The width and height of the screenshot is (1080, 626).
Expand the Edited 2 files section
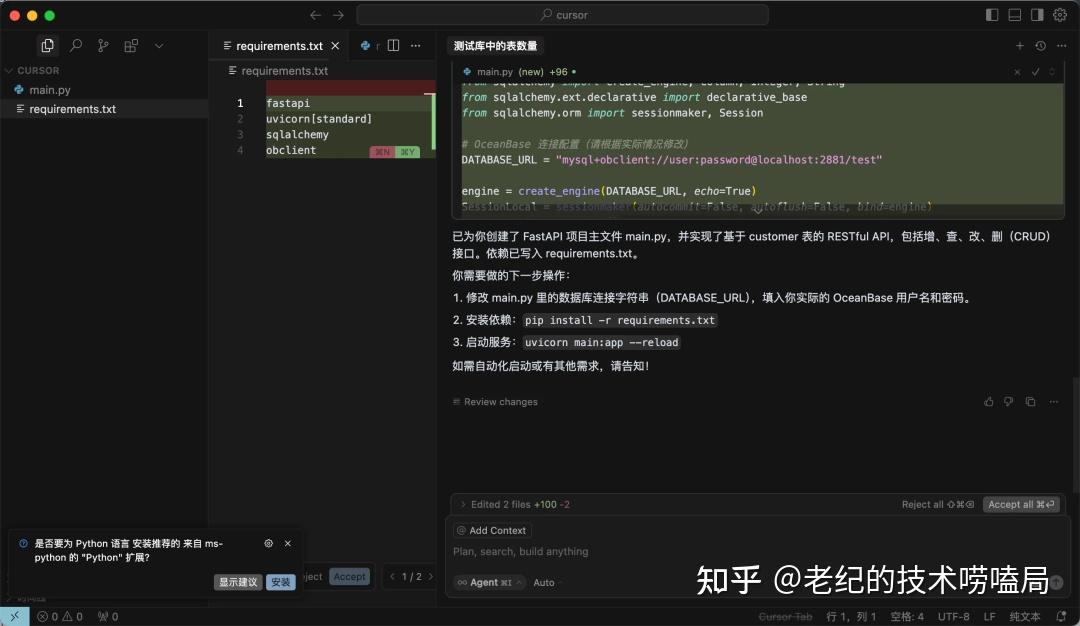click(463, 504)
